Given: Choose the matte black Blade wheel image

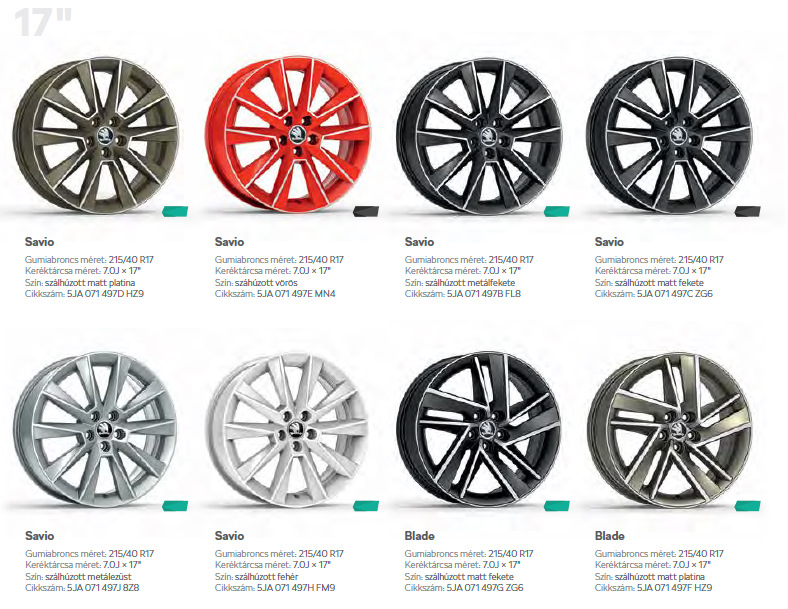Looking at the screenshot, I should (x=478, y=430).
